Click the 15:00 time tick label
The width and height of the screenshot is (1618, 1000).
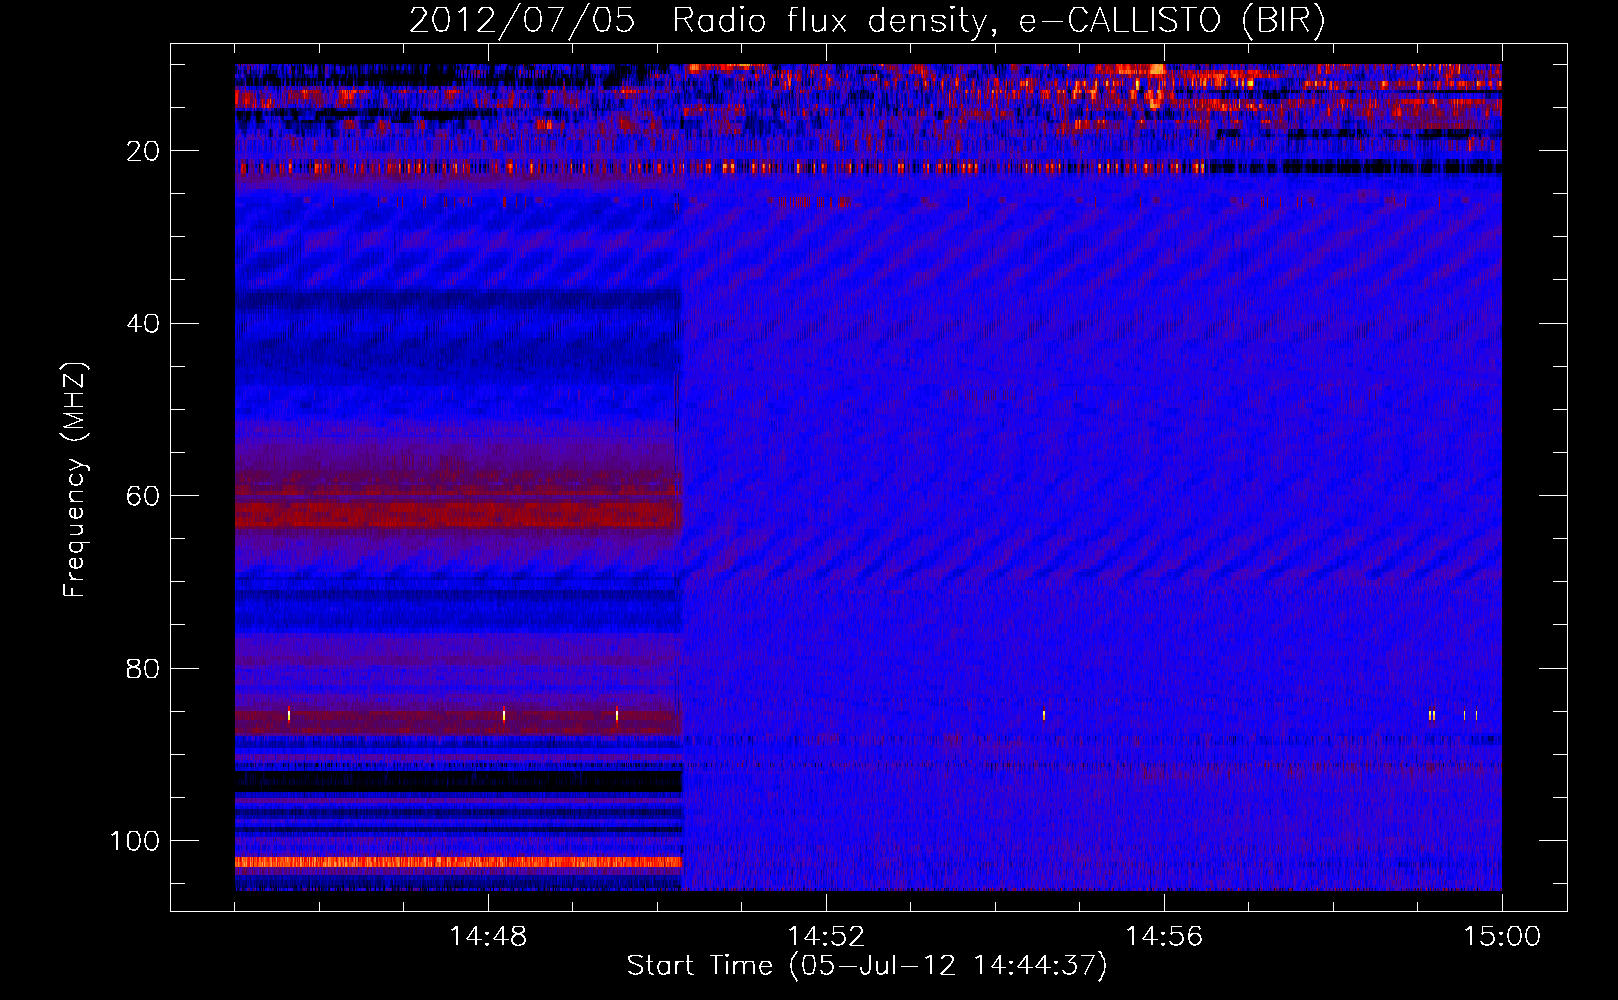click(1502, 937)
